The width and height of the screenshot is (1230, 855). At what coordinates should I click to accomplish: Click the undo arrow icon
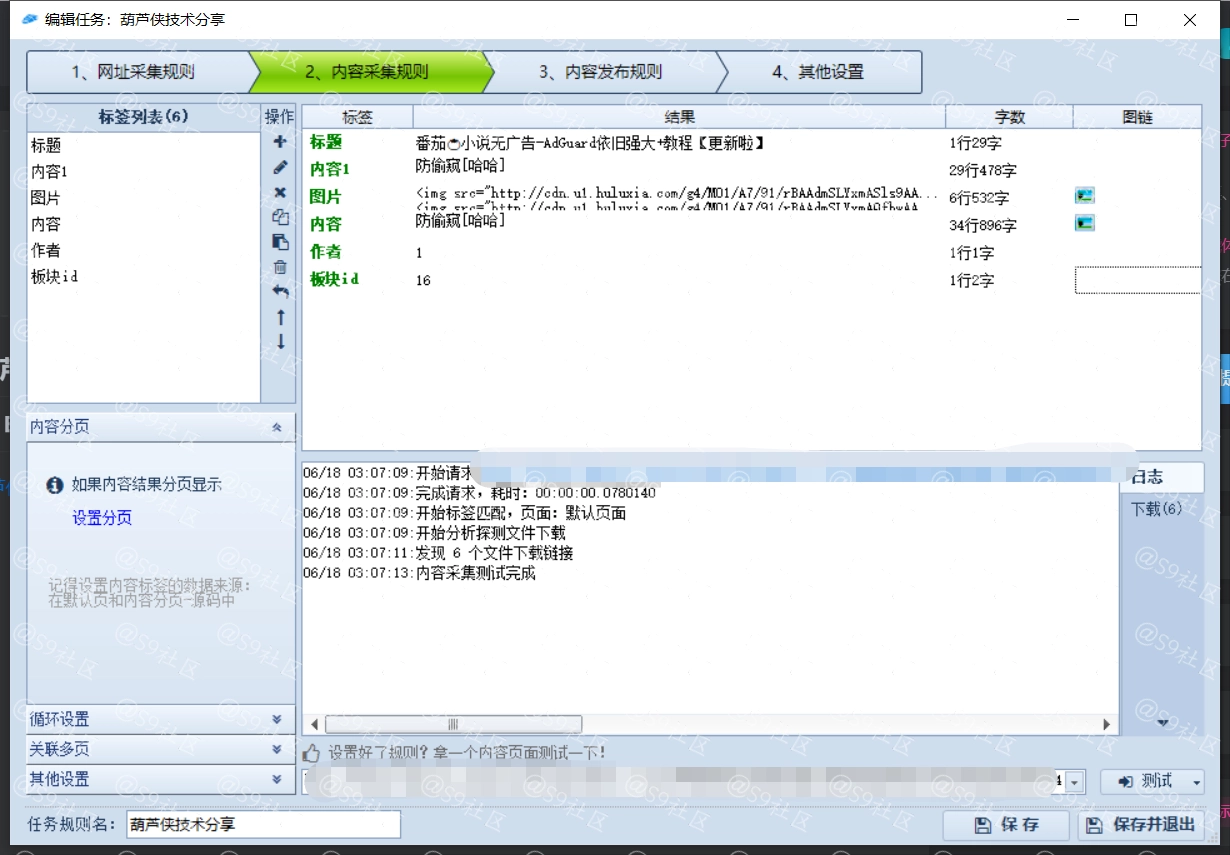click(x=280, y=292)
